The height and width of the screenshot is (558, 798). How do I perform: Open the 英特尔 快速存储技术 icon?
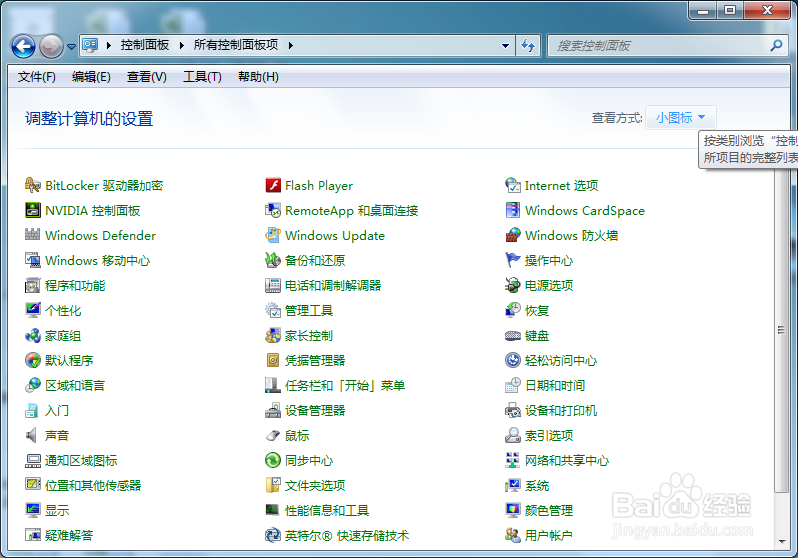point(273,535)
